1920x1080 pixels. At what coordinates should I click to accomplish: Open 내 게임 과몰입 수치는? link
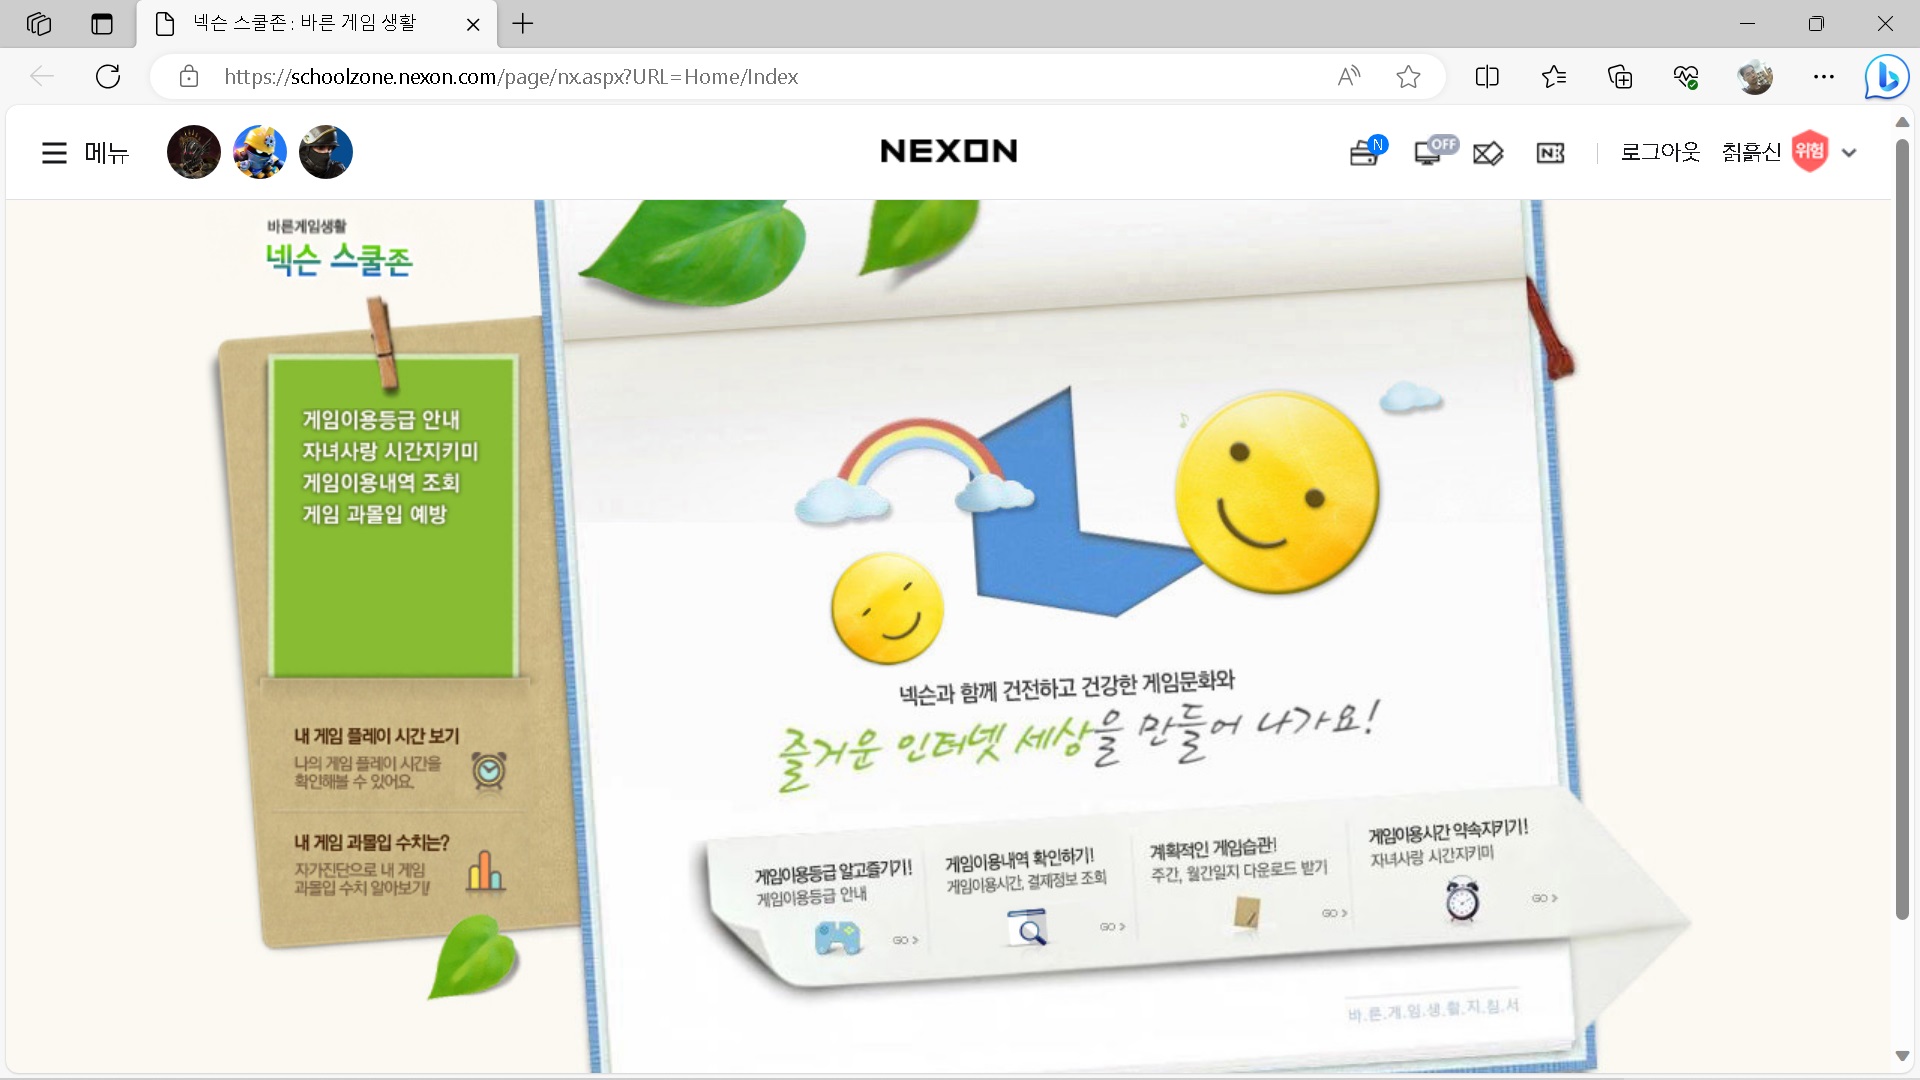tap(371, 843)
